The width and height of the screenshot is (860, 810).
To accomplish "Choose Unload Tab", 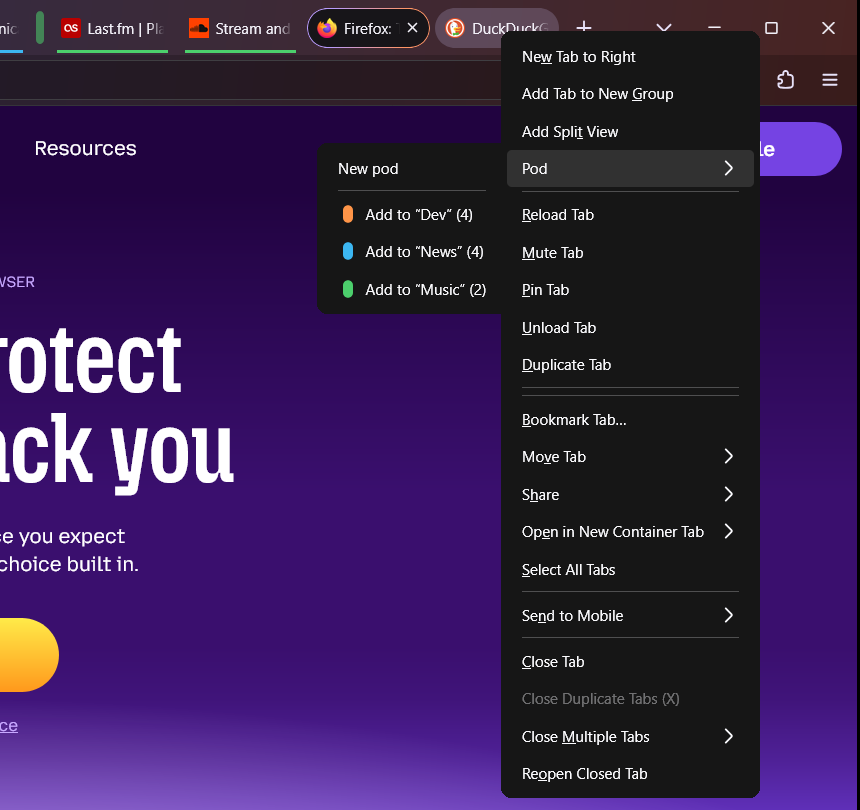I will pyautogui.click(x=630, y=327).
